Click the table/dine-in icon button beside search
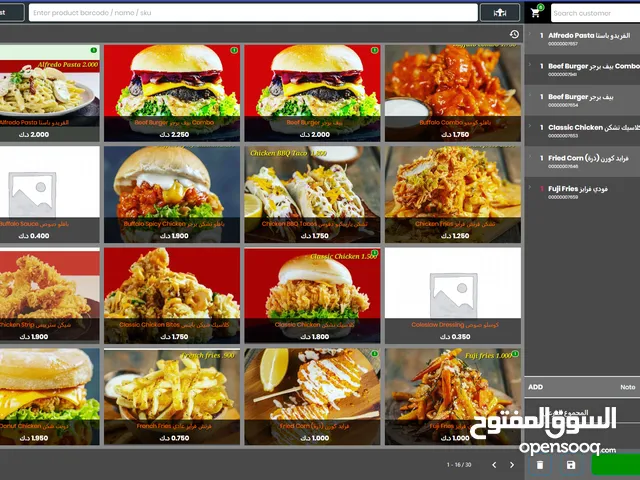This screenshot has width=640, height=480. pyautogui.click(x=500, y=13)
